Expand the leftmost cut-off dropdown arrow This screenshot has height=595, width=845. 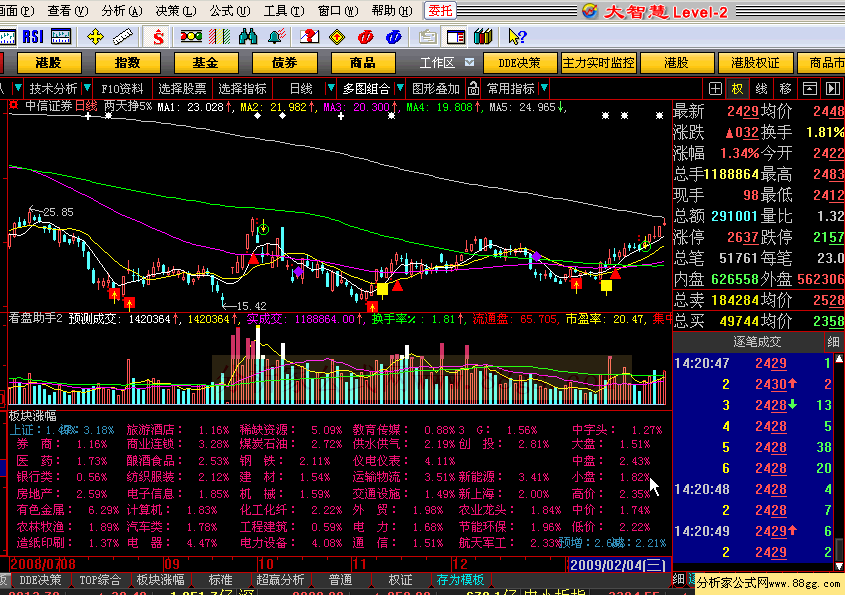pyautogui.click(x=18, y=88)
